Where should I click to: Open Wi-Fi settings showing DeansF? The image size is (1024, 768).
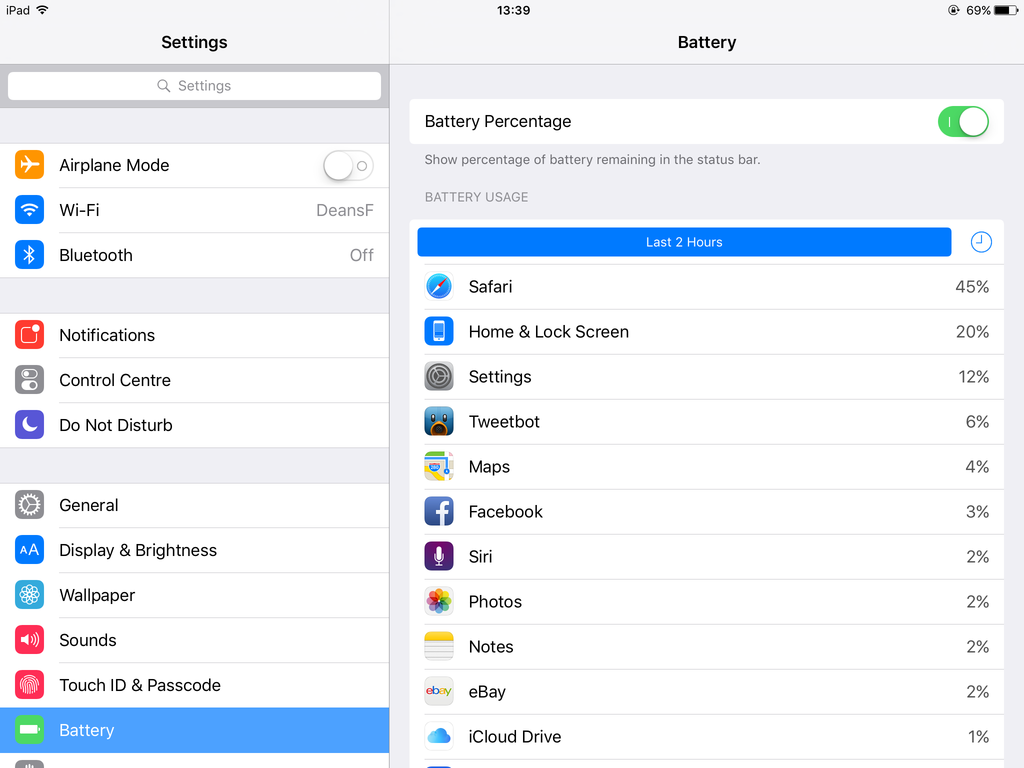pyautogui.click(x=195, y=210)
